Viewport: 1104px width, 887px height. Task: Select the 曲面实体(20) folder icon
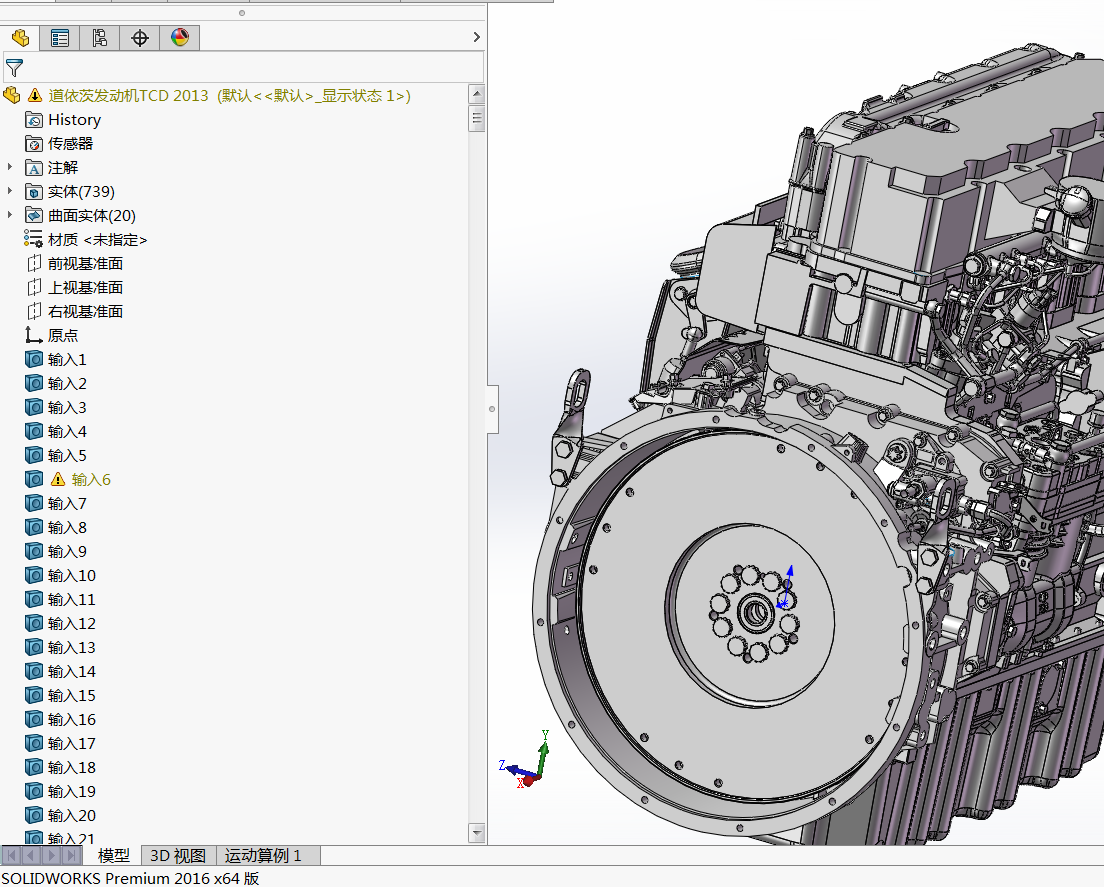click(x=34, y=215)
